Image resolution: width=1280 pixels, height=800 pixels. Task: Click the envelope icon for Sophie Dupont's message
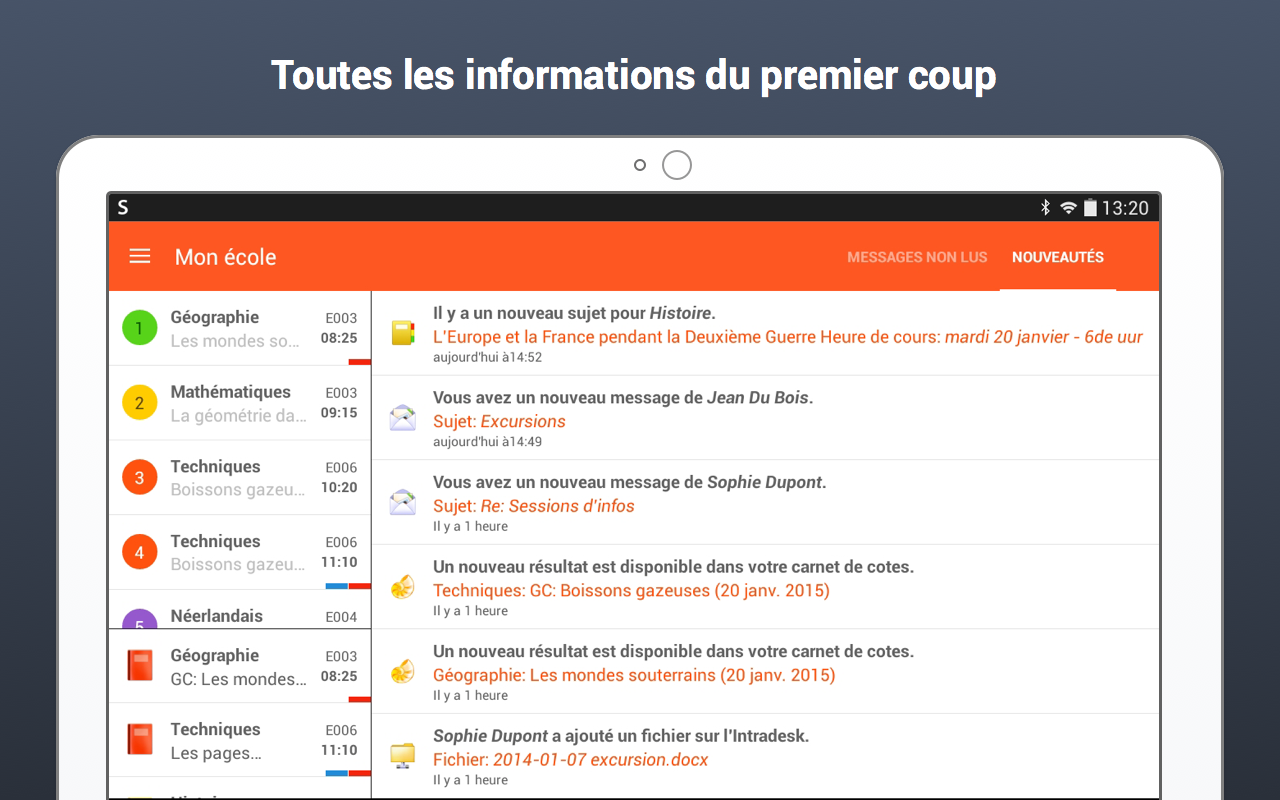pyautogui.click(x=402, y=500)
